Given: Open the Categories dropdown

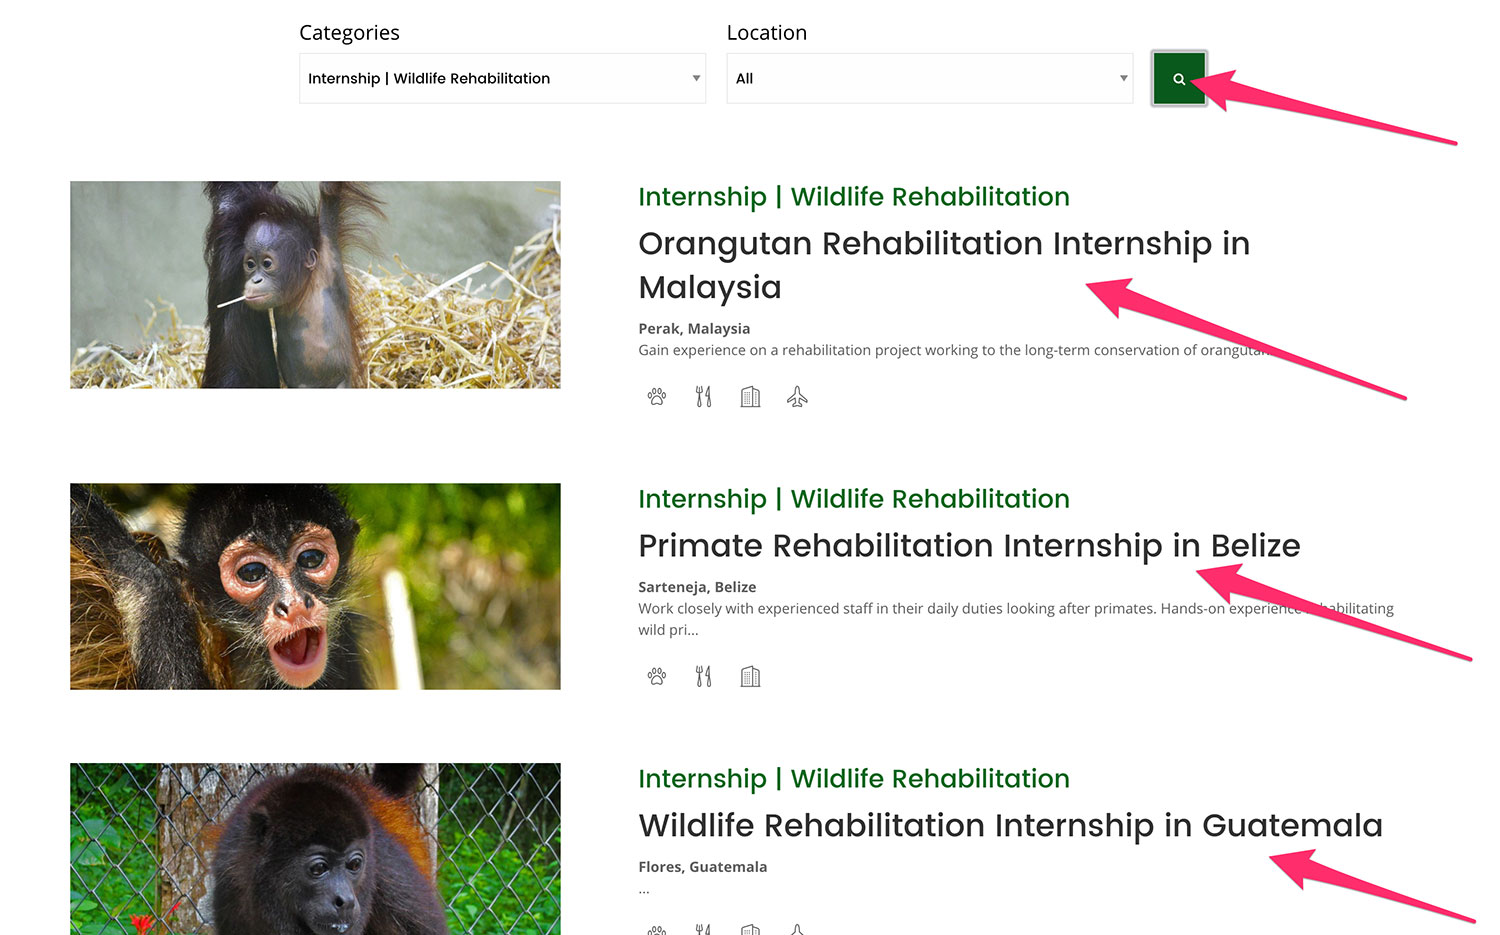Looking at the screenshot, I should tap(502, 78).
